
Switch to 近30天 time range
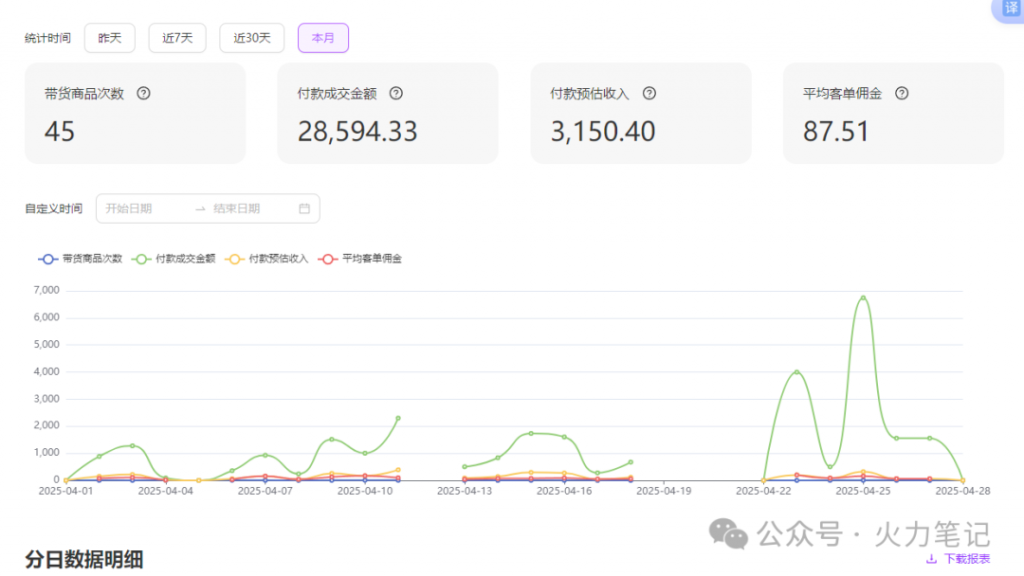251,38
